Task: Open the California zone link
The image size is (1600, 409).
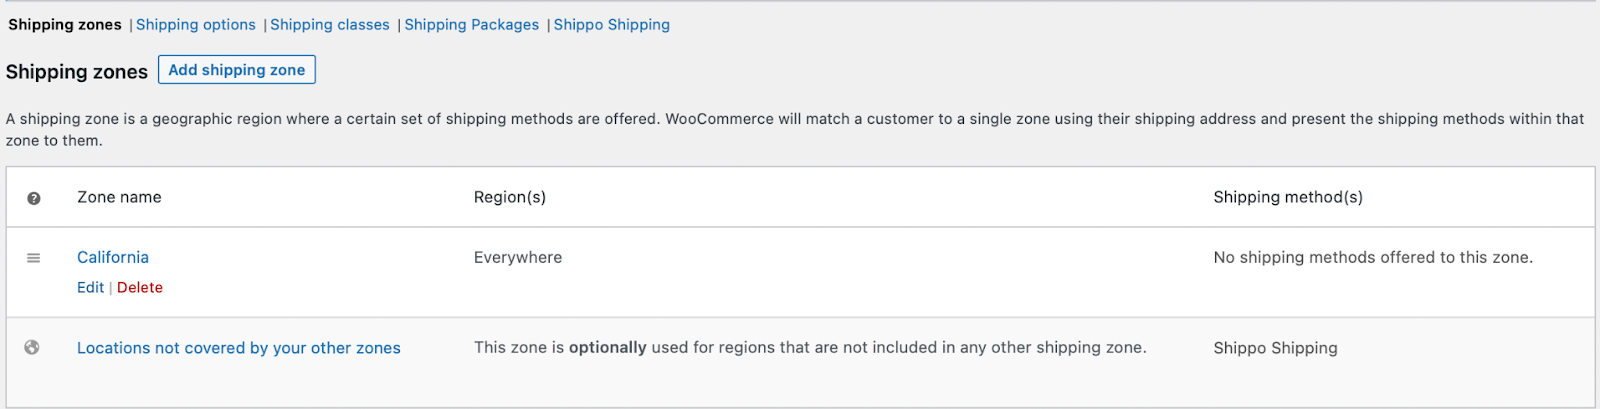Action: [113, 257]
